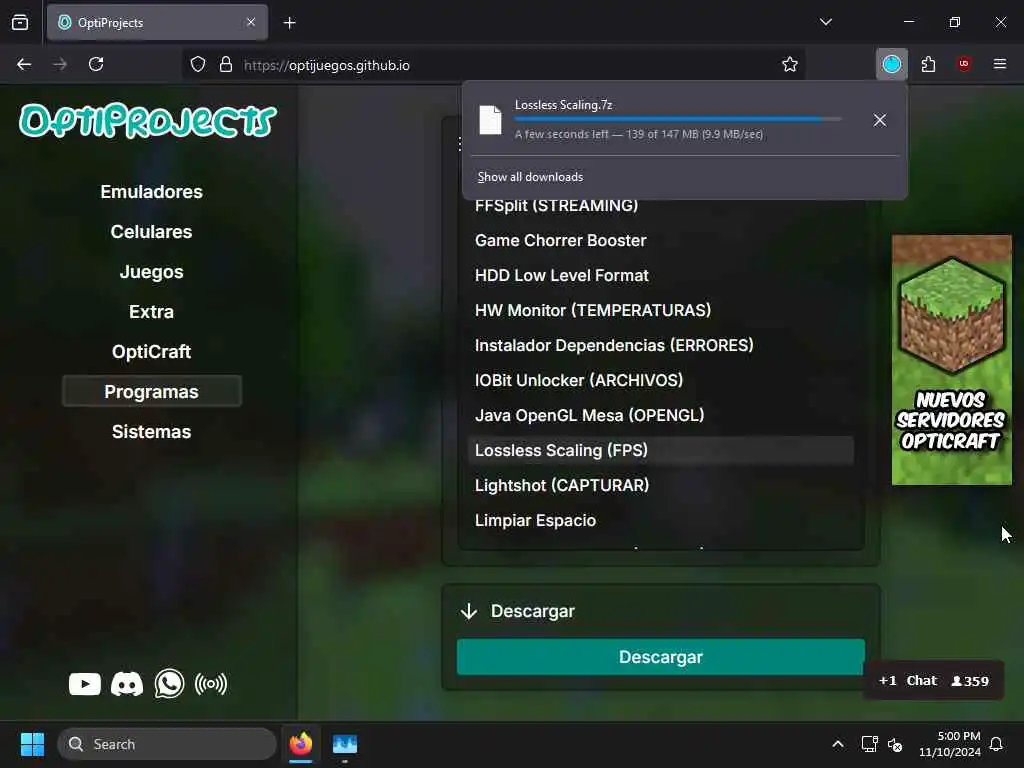
Task: Select Instalador Dependencias (ERRORES) entry
Action: (661, 345)
